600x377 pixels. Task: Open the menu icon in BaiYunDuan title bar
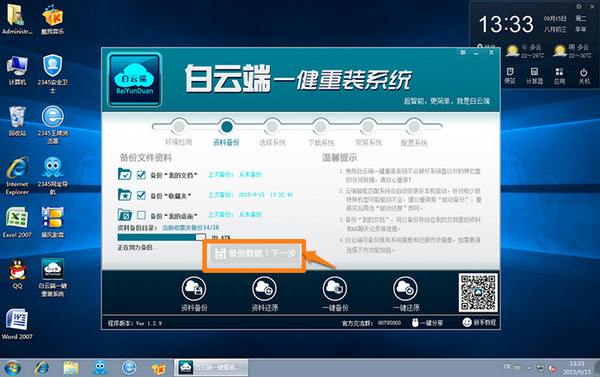[x=463, y=52]
